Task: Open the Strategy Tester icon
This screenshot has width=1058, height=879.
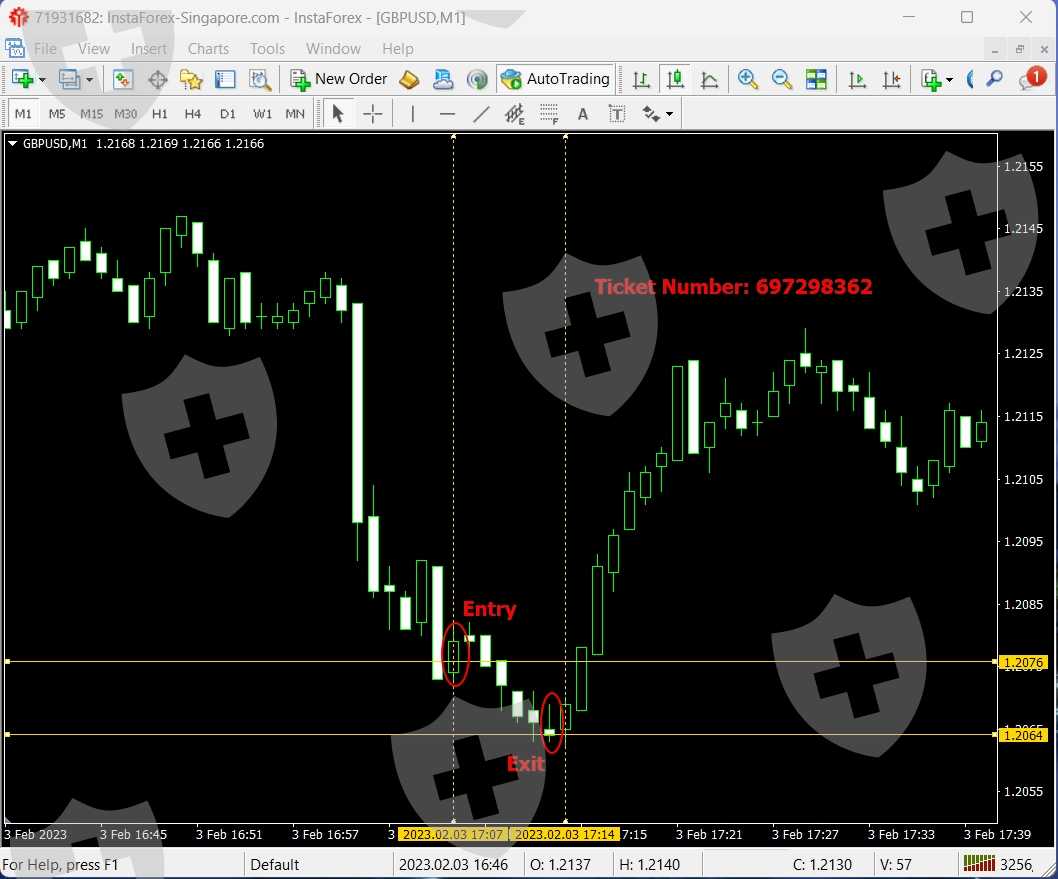Action: [260, 80]
